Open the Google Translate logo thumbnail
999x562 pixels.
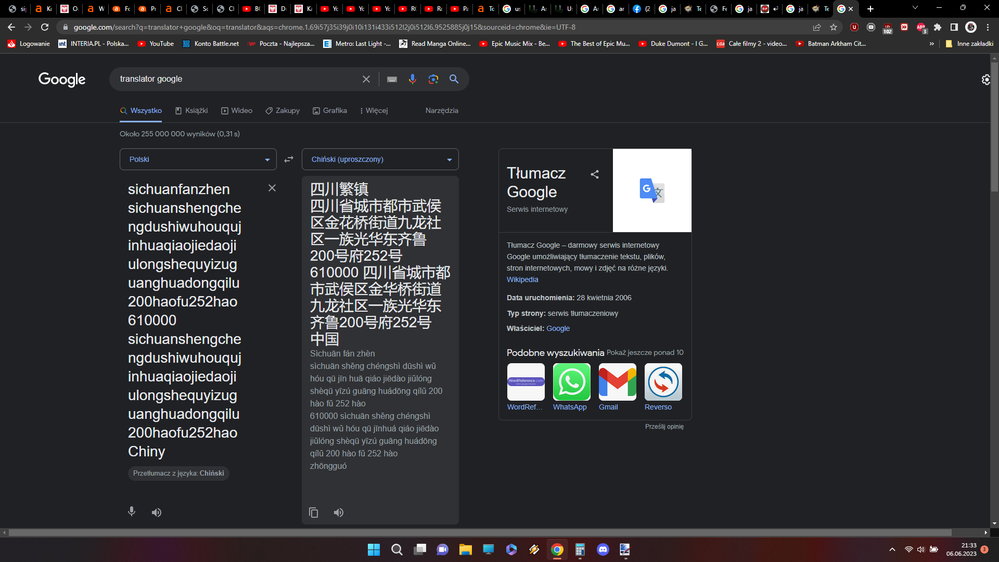(x=652, y=191)
